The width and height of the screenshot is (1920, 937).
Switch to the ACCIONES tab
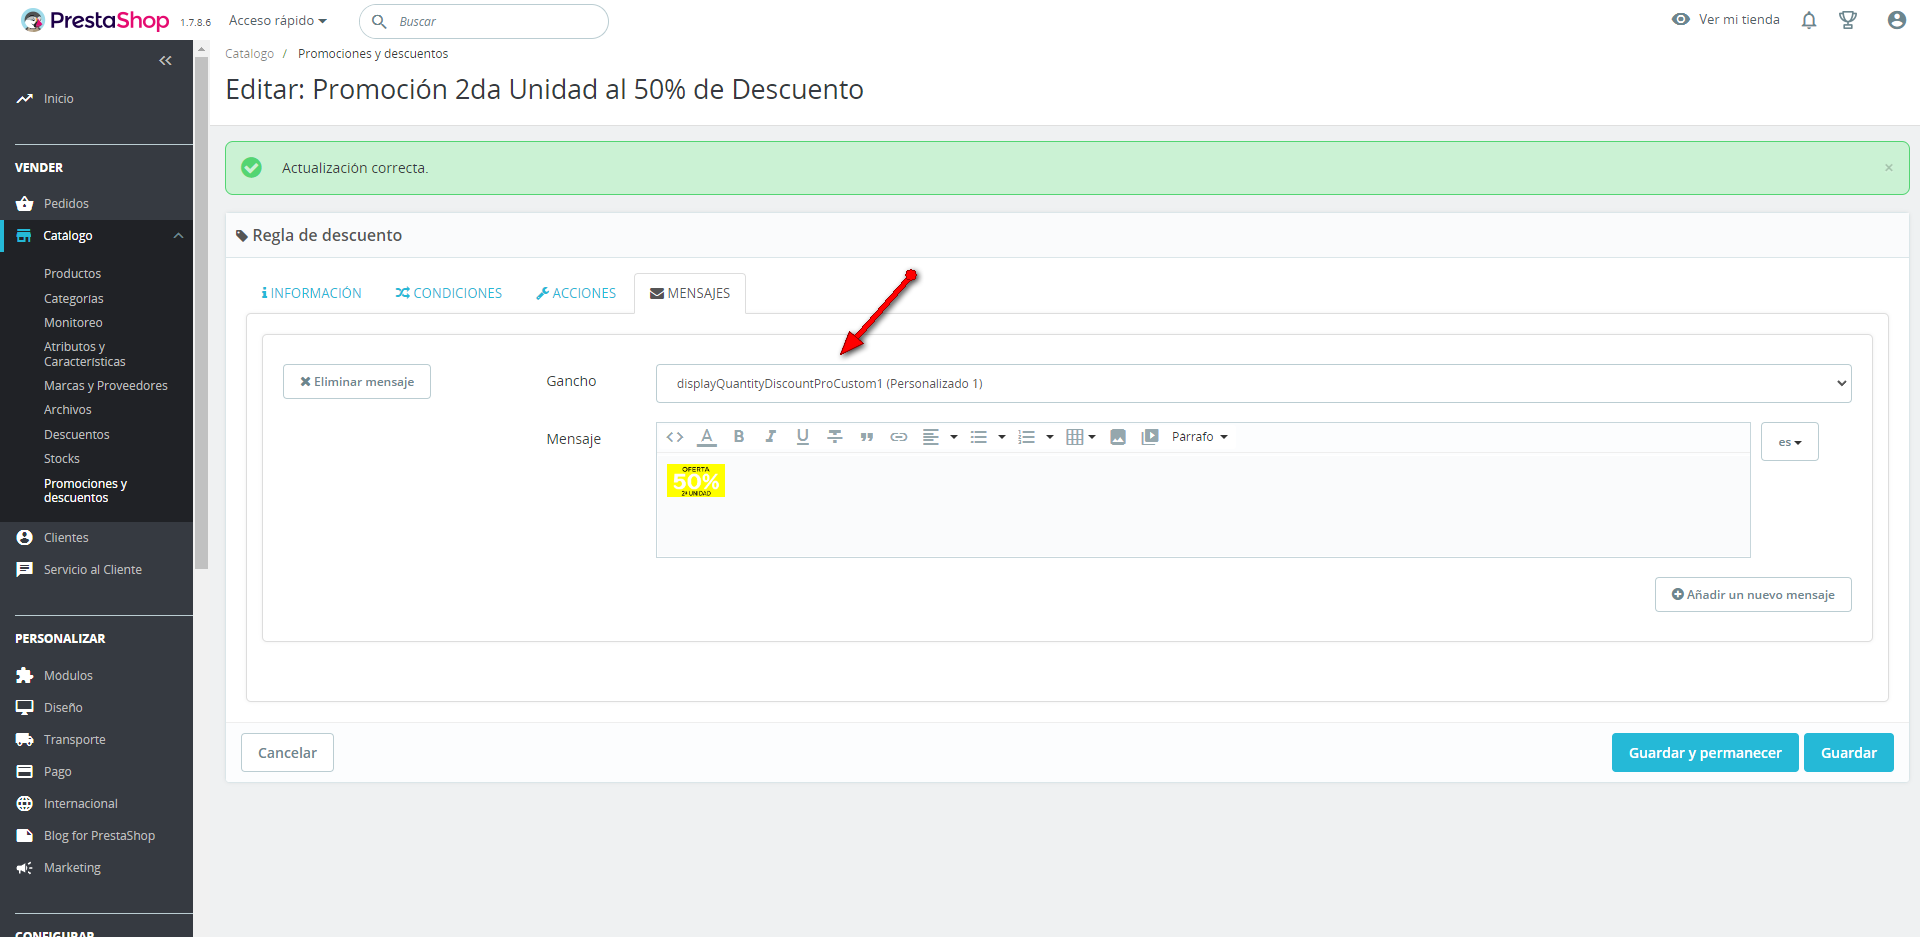(576, 293)
